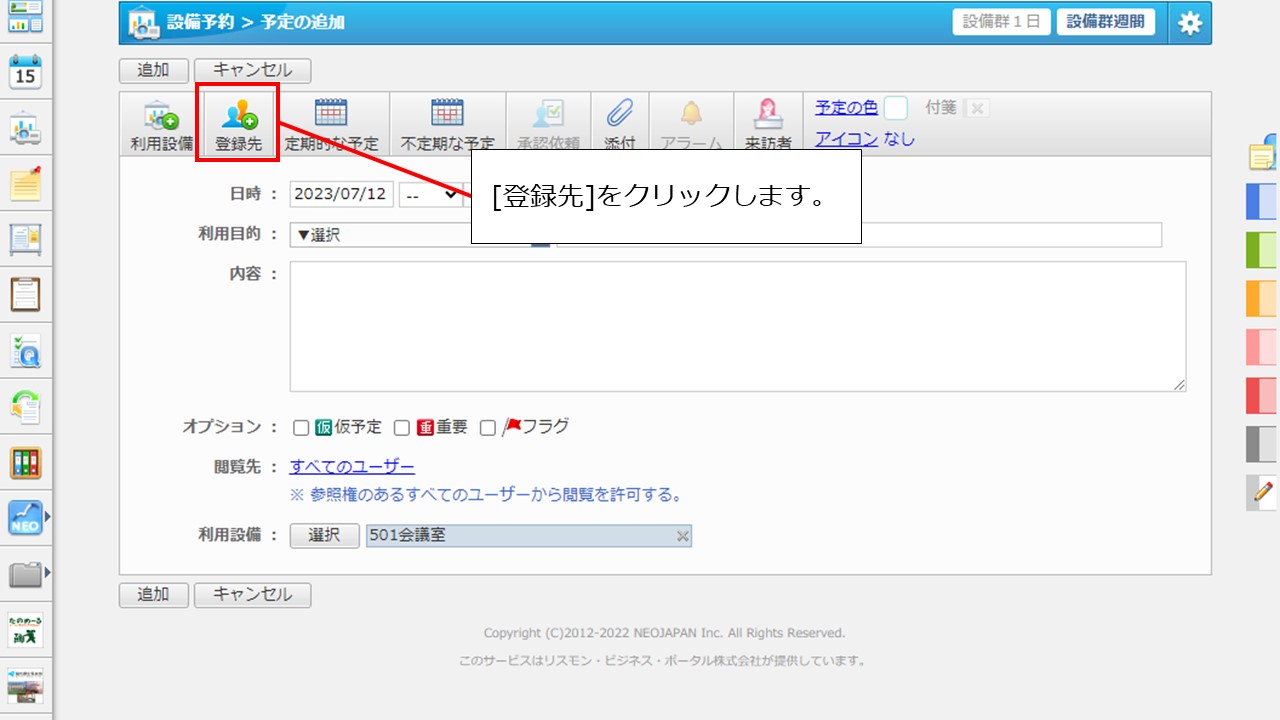Enable the 仮予定 checkbox
This screenshot has height=720, width=1280.
pos(301,427)
